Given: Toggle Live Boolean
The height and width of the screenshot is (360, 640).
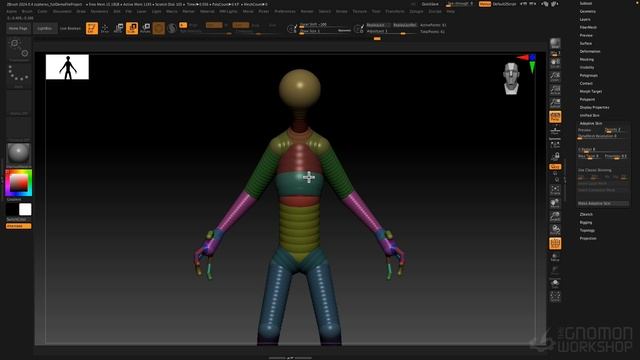Looking at the screenshot, I should tap(70, 29).
